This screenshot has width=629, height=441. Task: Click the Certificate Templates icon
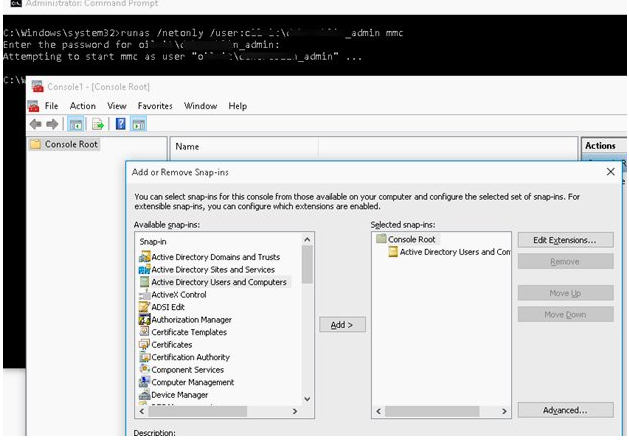144,332
